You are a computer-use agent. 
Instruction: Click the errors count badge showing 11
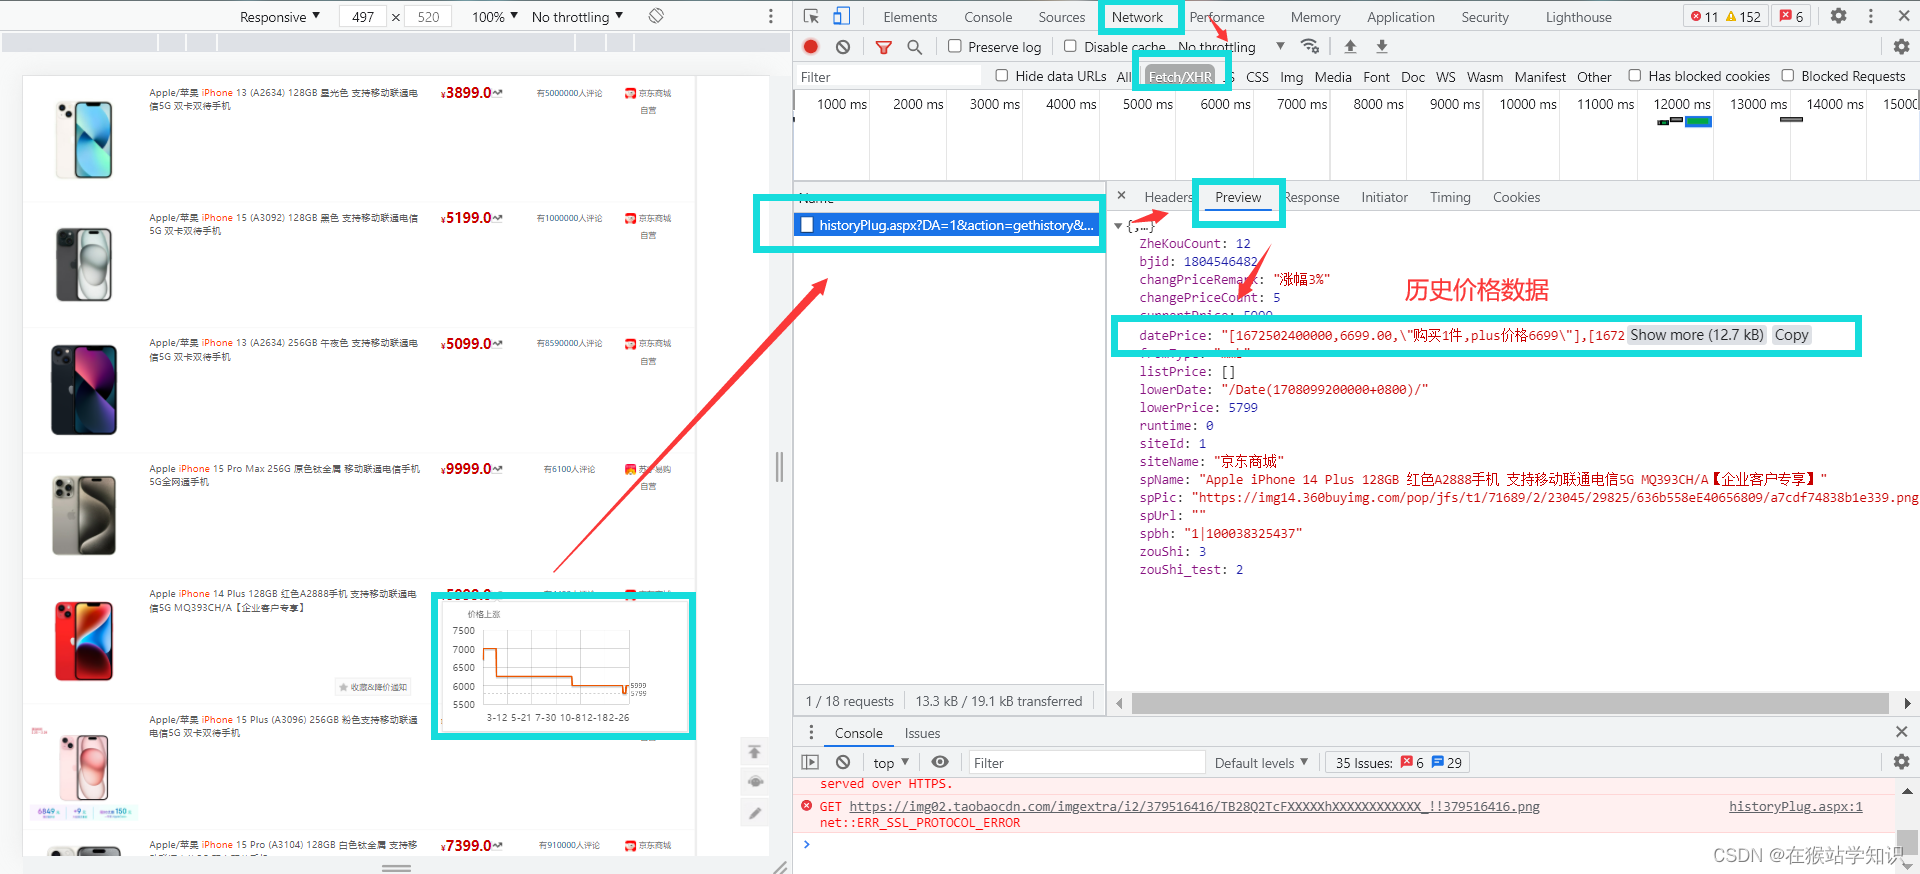click(x=1704, y=16)
